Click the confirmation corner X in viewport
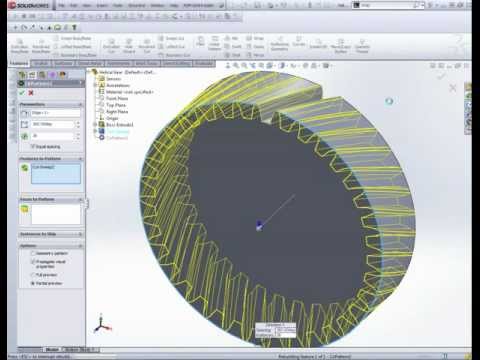The height and width of the screenshot is (360, 480). 453,88
